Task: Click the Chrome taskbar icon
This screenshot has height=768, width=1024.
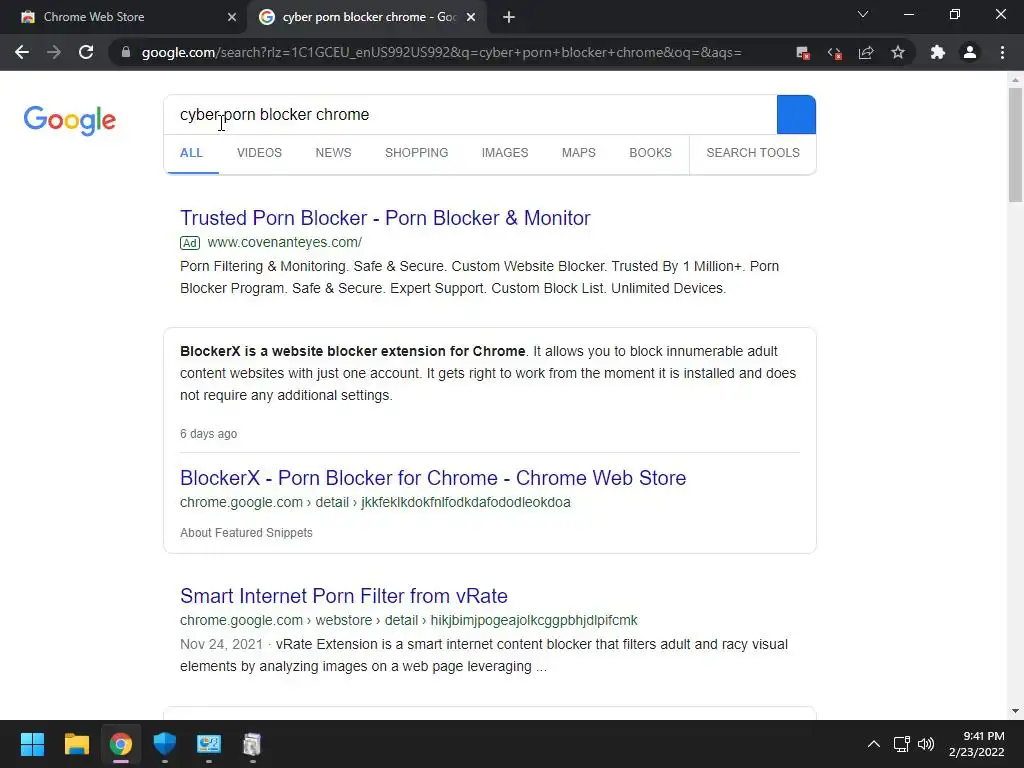Action: pos(121,744)
